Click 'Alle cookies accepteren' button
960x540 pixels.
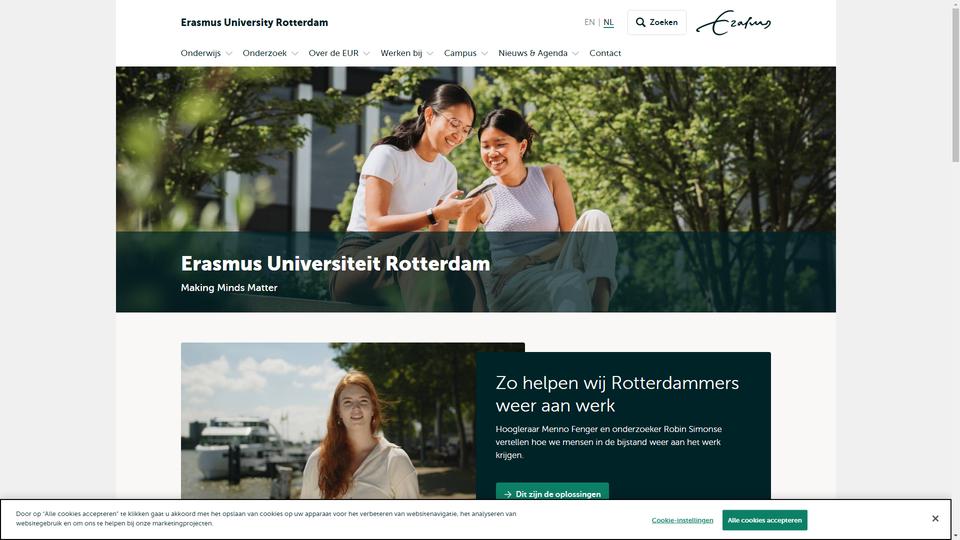pyautogui.click(x=765, y=520)
